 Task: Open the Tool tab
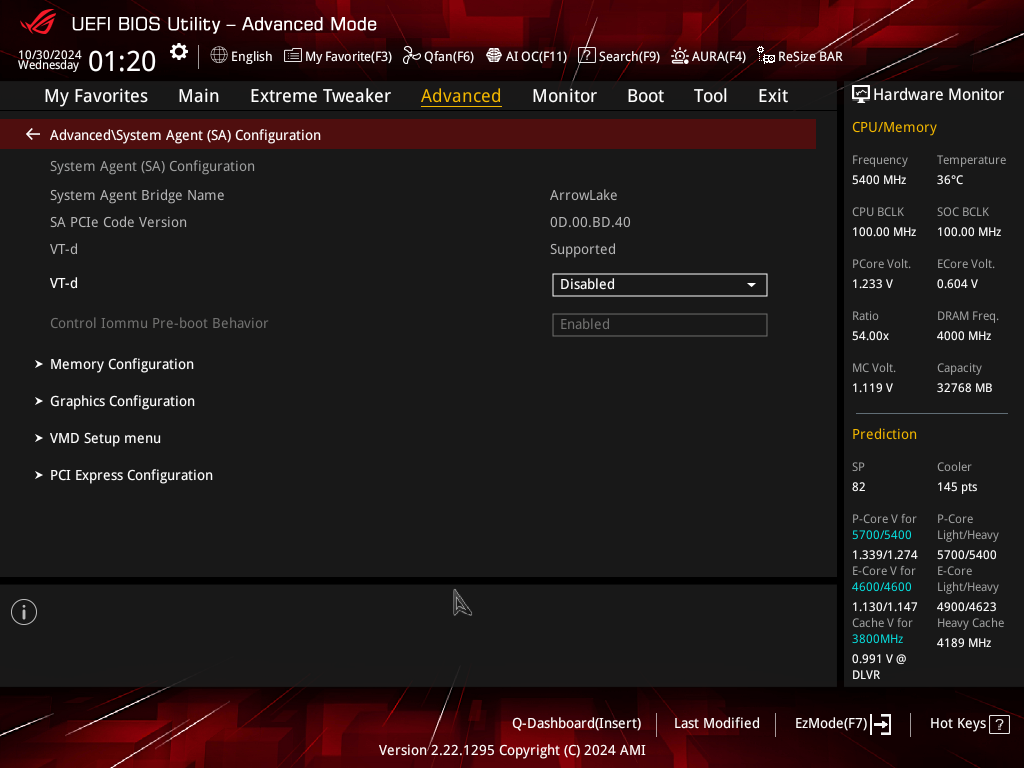click(x=710, y=96)
